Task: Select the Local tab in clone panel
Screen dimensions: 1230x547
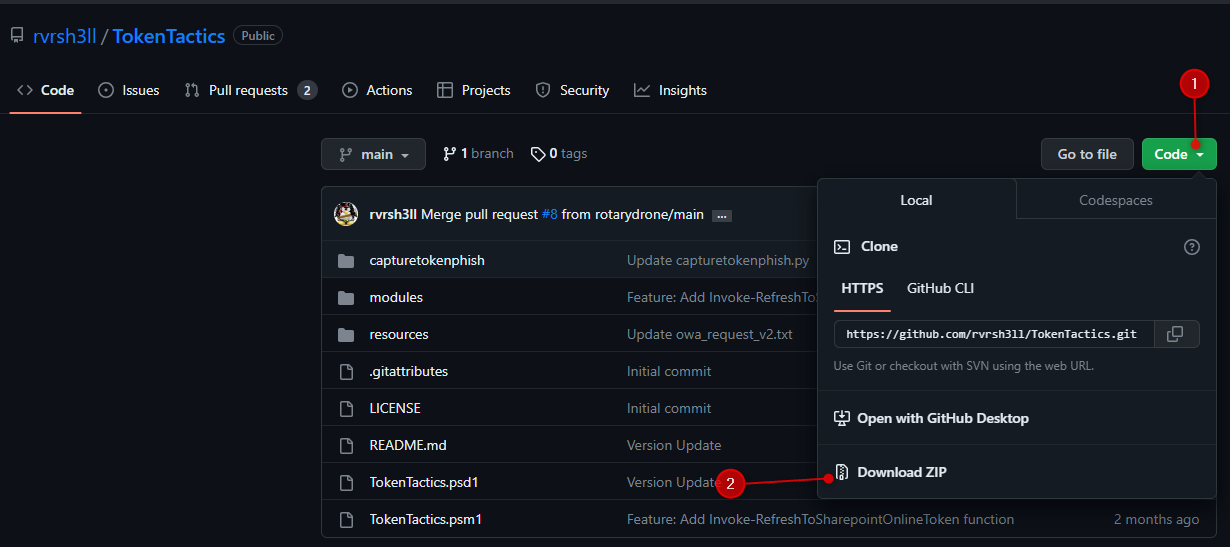Action: (x=916, y=200)
